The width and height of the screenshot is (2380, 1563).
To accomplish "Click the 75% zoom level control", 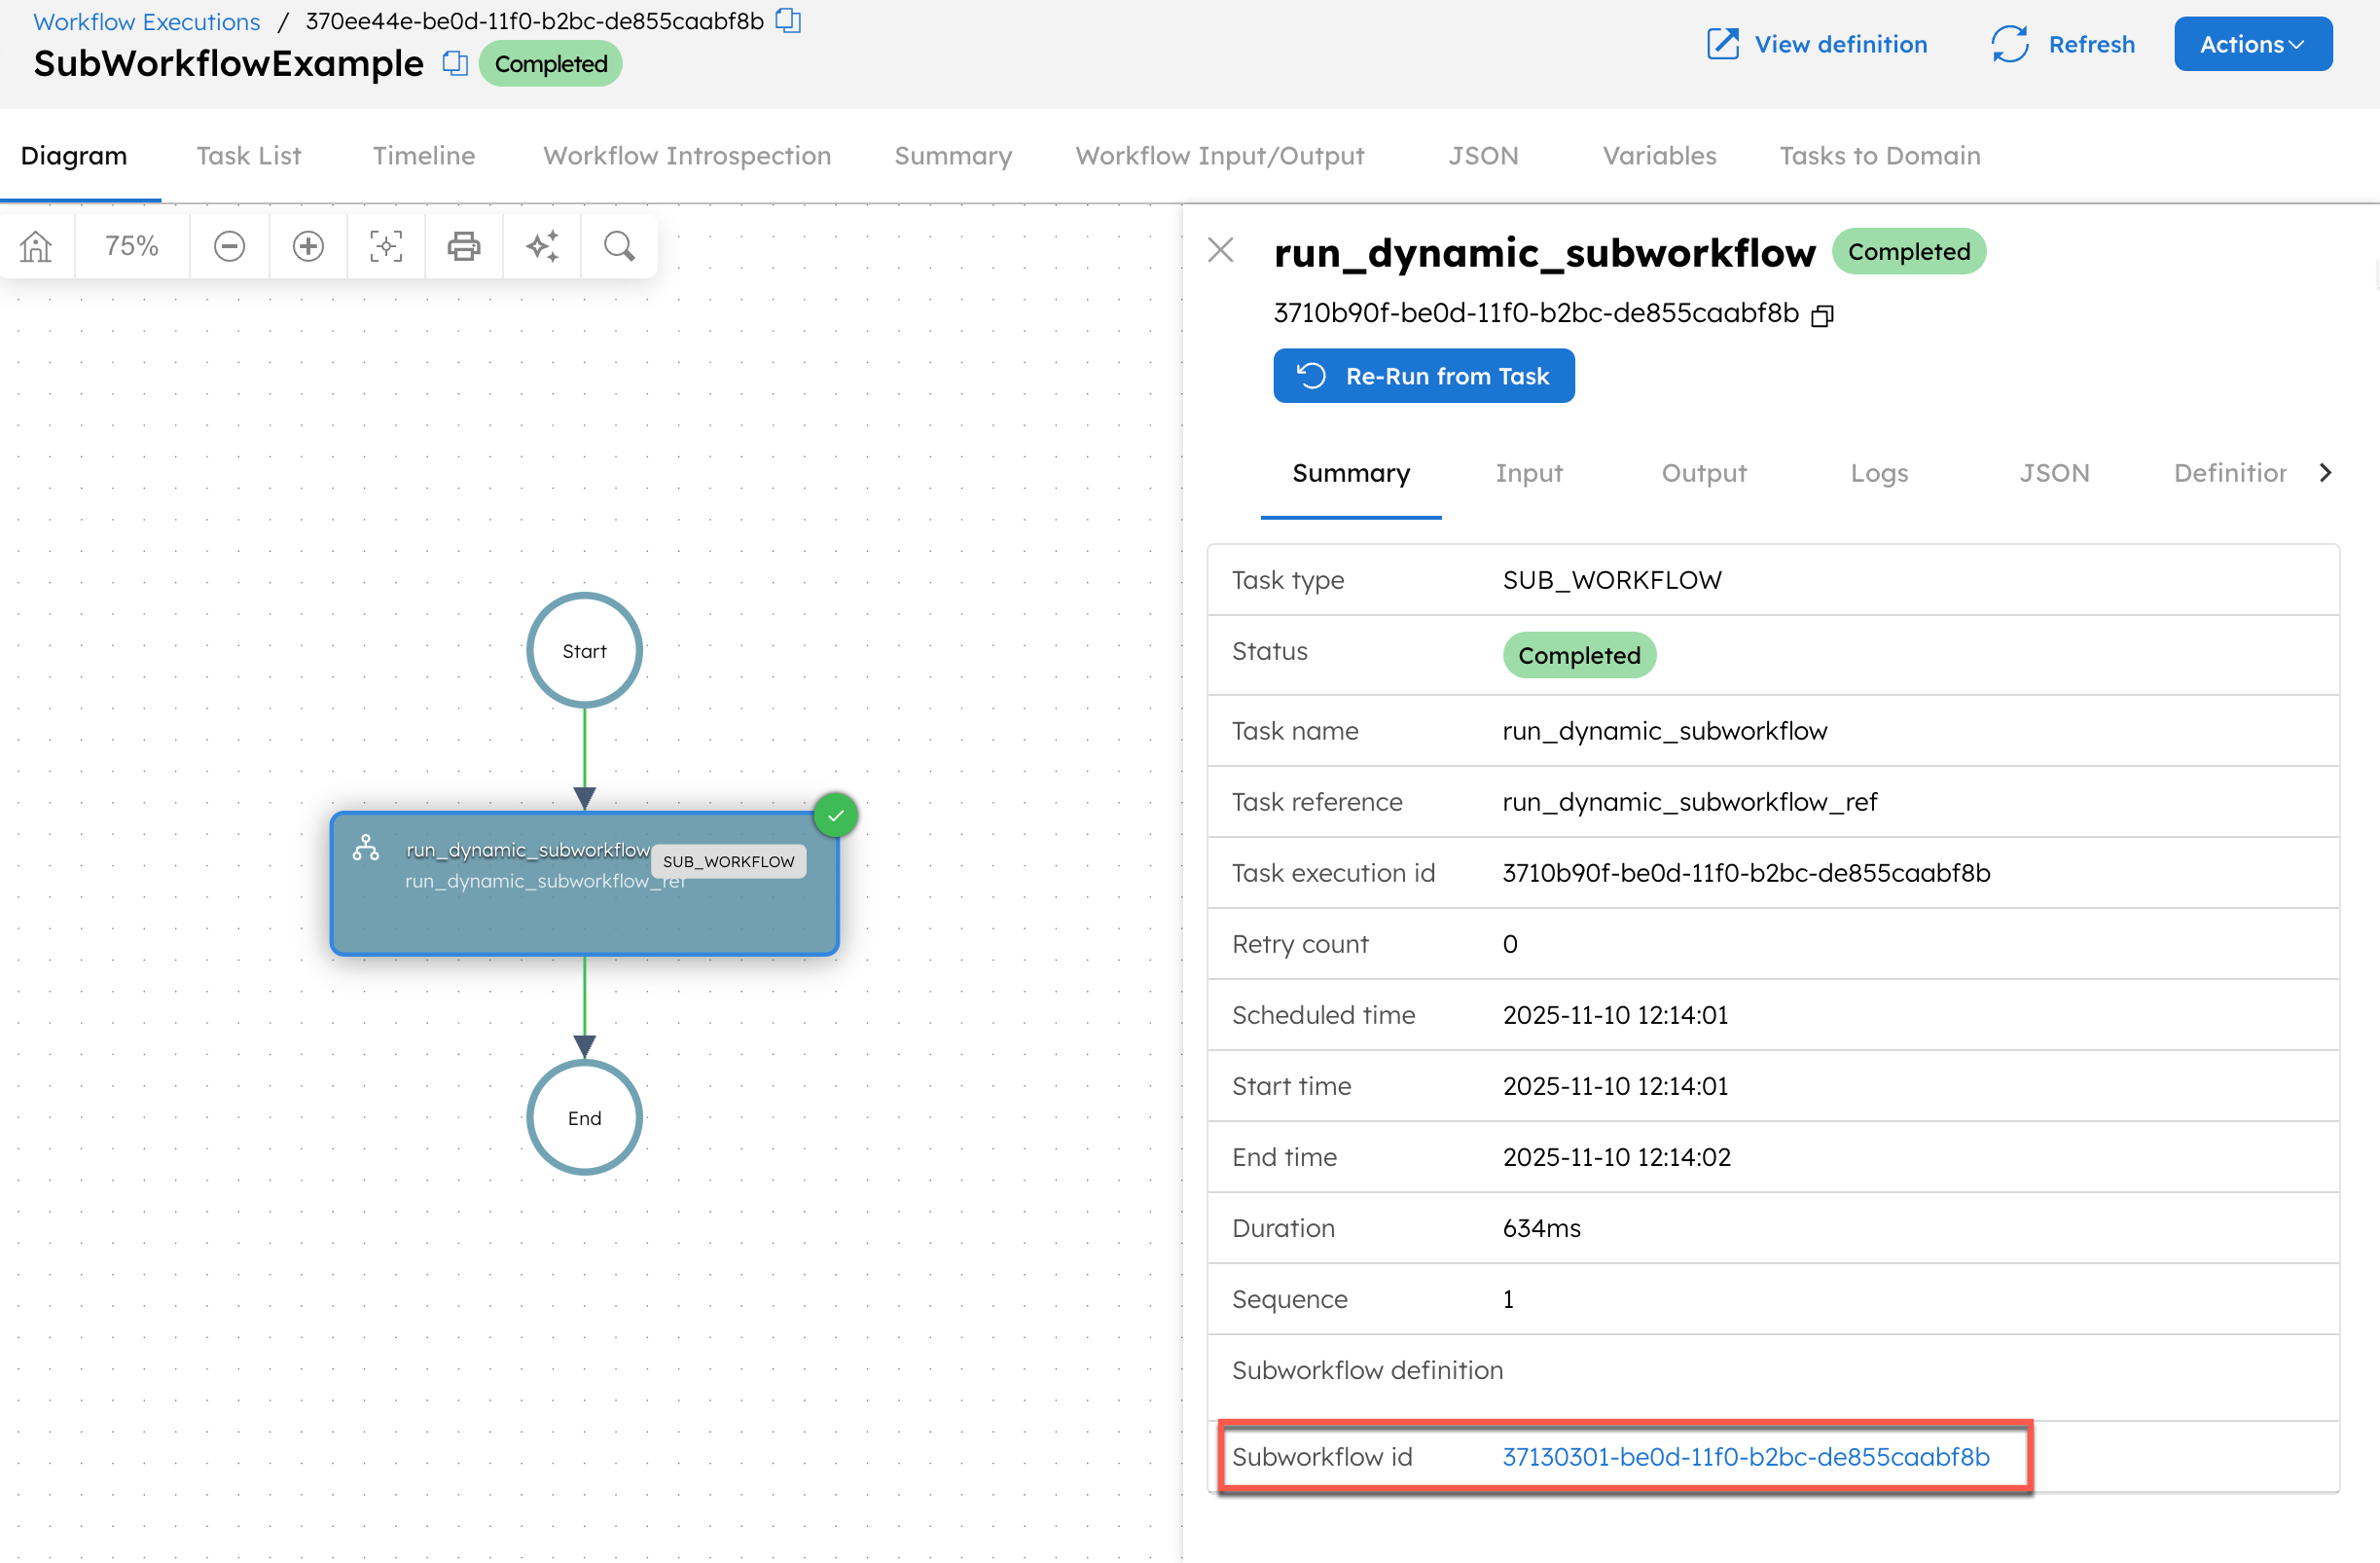I will [131, 245].
